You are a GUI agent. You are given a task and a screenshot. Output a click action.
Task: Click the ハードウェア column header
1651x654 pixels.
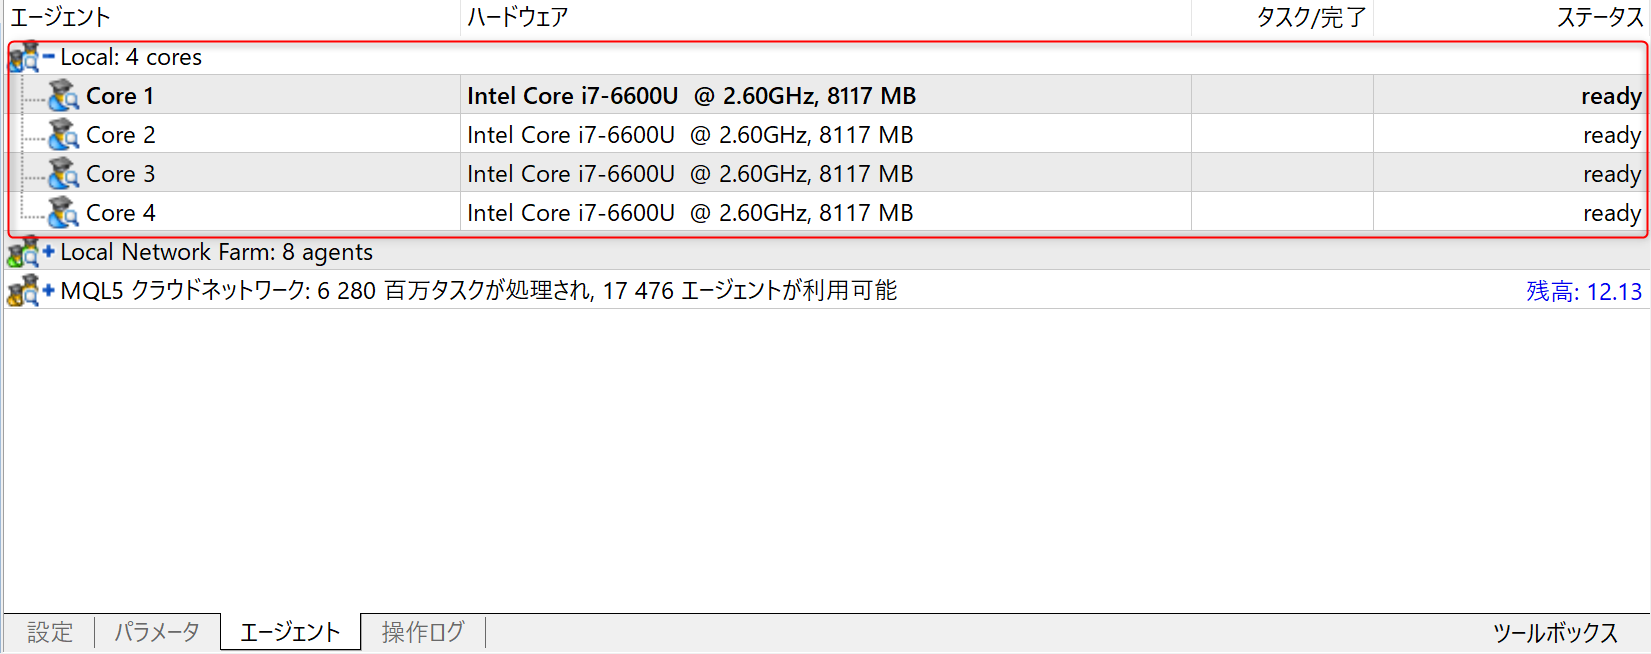point(518,17)
